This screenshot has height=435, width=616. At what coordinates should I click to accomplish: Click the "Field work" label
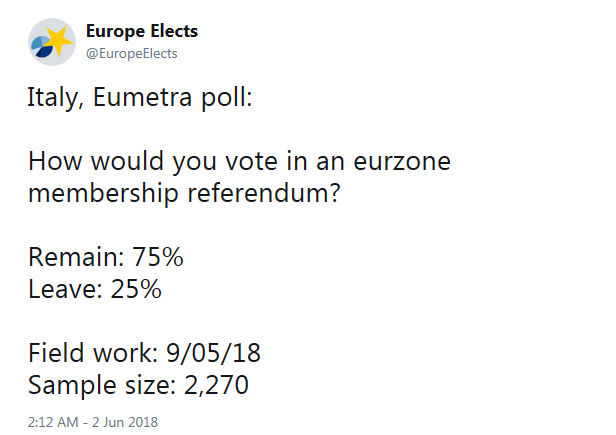(x=86, y=353)
